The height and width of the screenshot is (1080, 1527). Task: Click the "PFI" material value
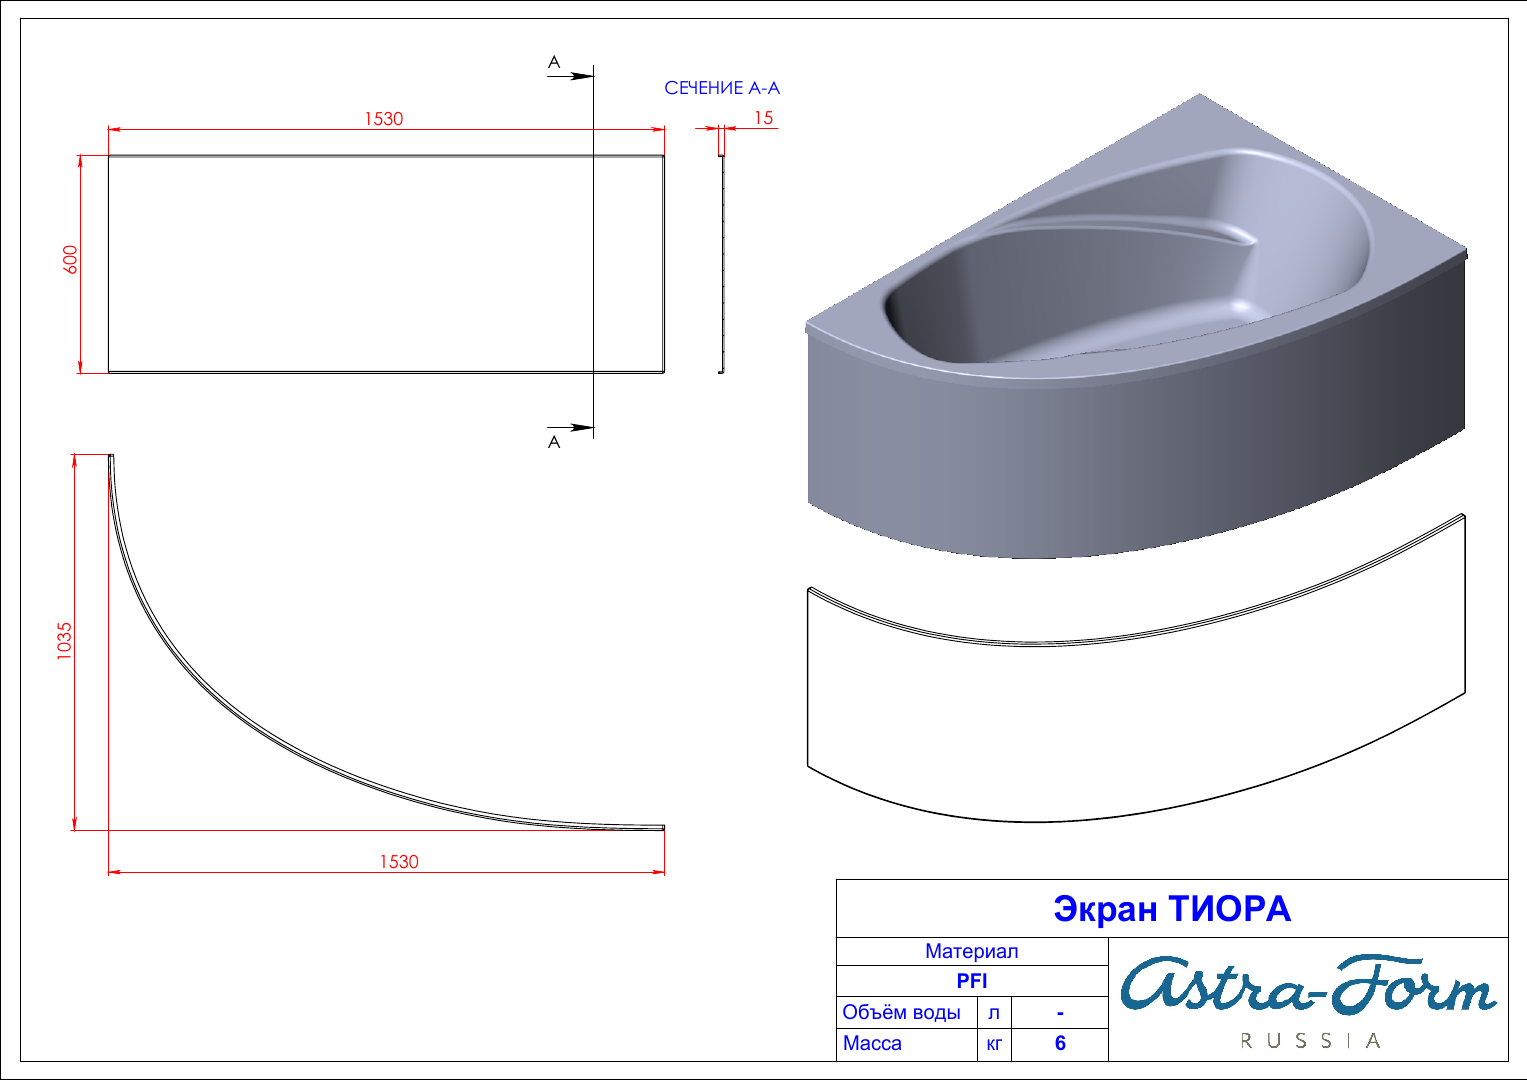[x=972, y=981]
